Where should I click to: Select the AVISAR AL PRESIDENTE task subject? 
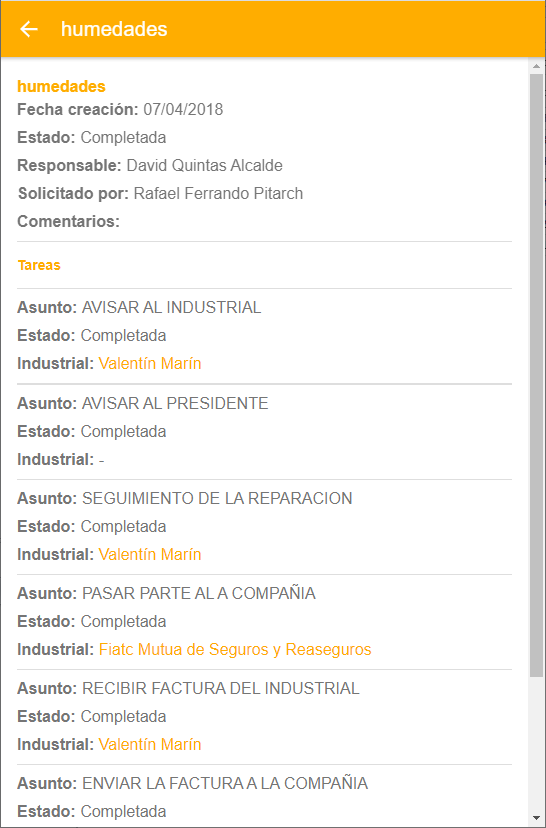coord(175,403)
